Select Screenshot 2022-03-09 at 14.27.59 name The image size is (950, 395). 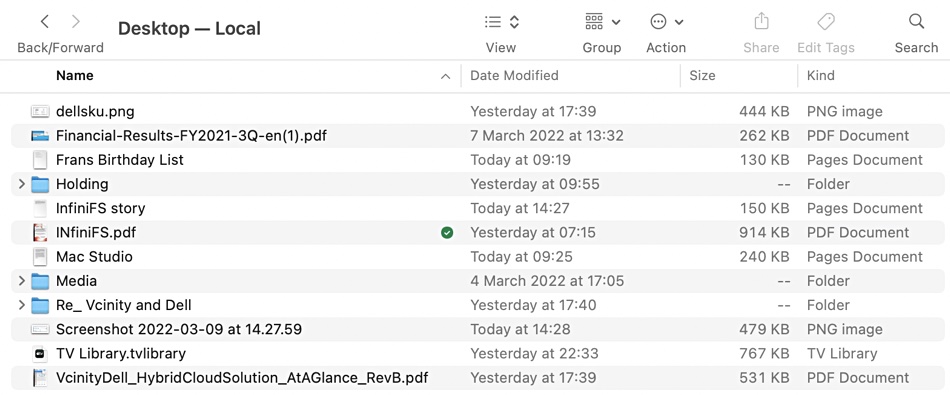click(x=179, y=330)
